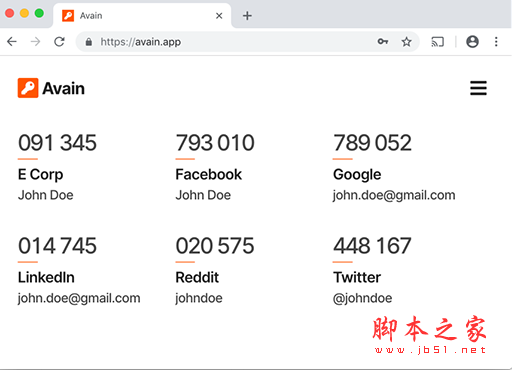Select the Facebook account name
This screenshot has width=512, height=370.
209,175
